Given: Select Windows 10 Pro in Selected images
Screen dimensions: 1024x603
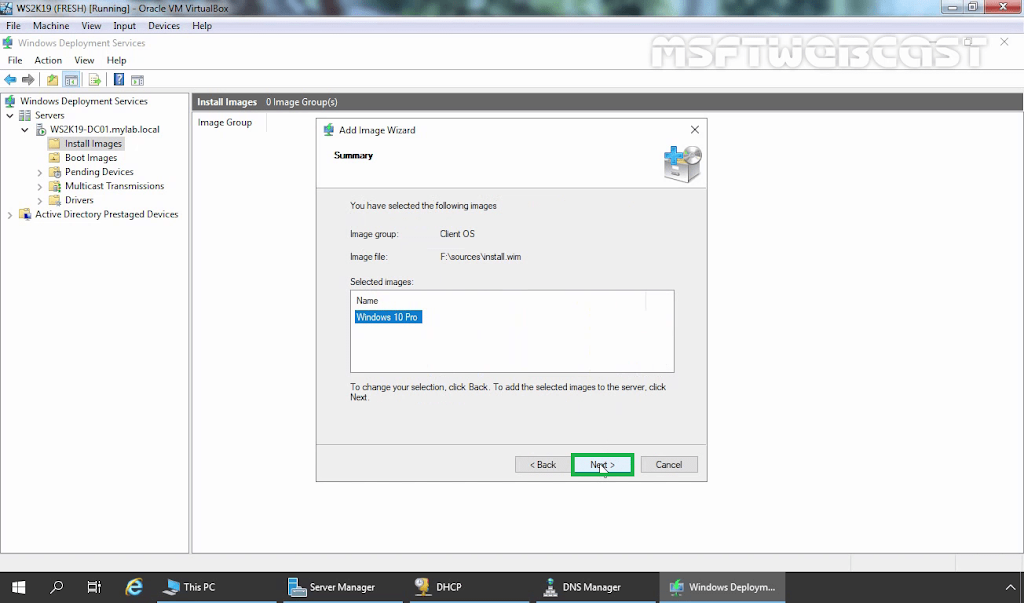Looking at the screenshot, I should click(388, 317).
